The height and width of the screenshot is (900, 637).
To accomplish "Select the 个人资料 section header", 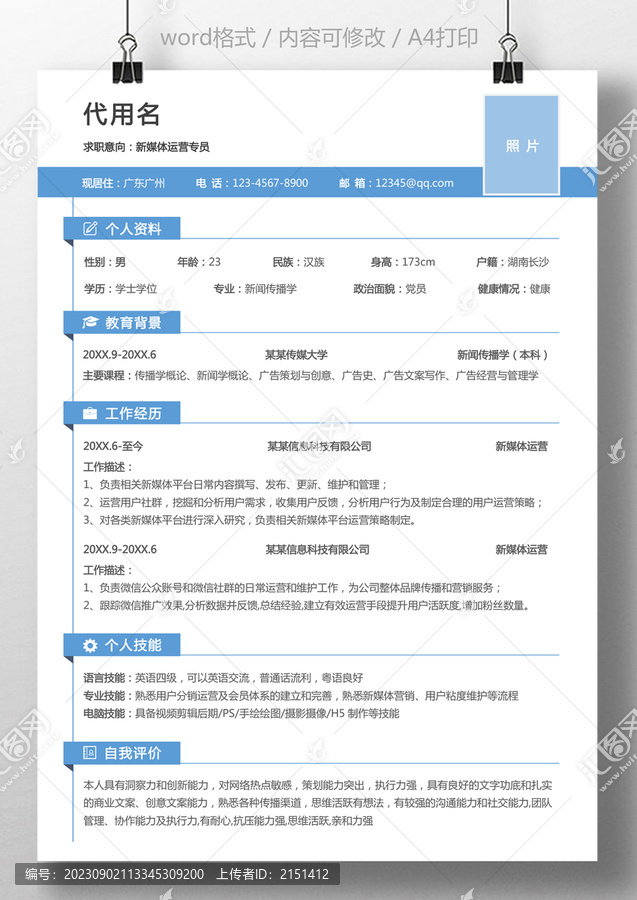I will pyautogui.click(x=122, y=228).
